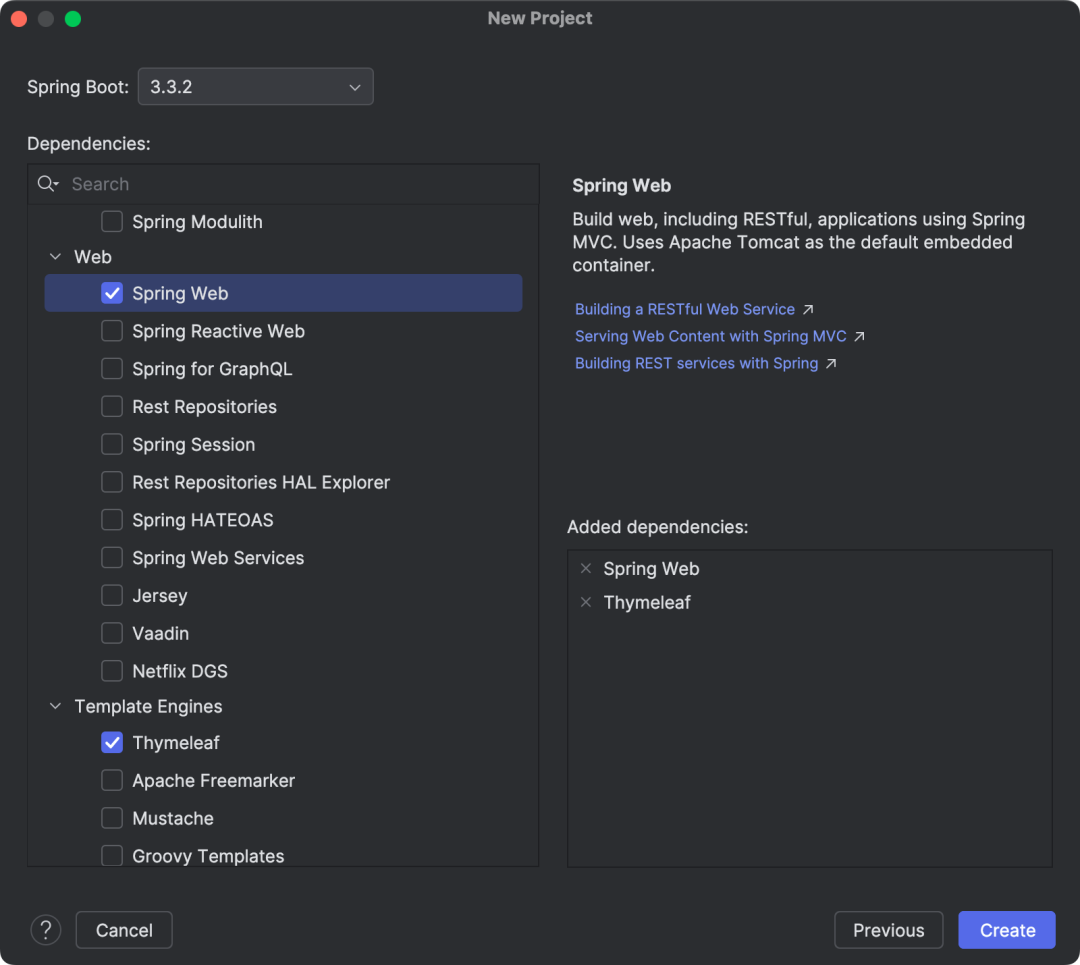
Task: Check the Apache Freemarker box
Action: 112,780
